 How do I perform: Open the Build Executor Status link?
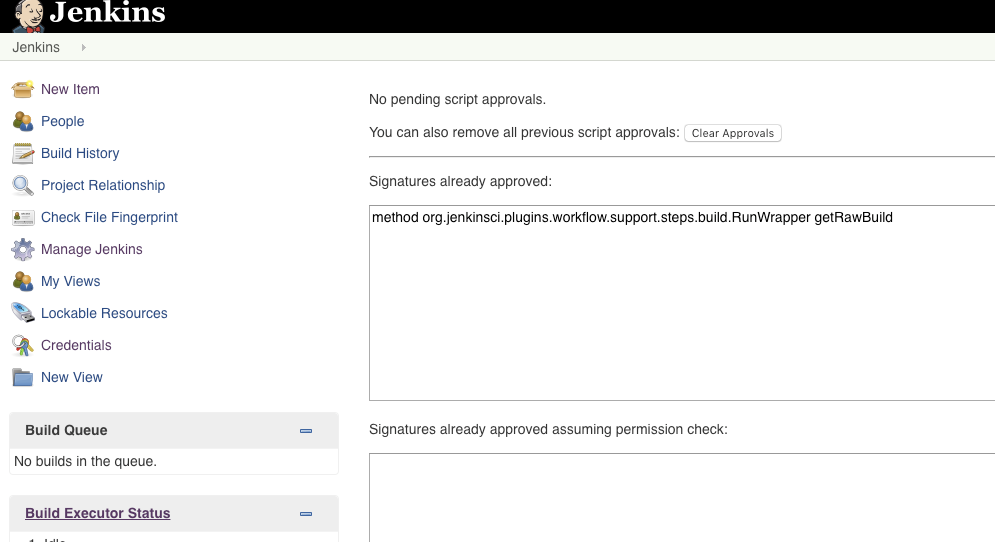(x=98, y=513)
